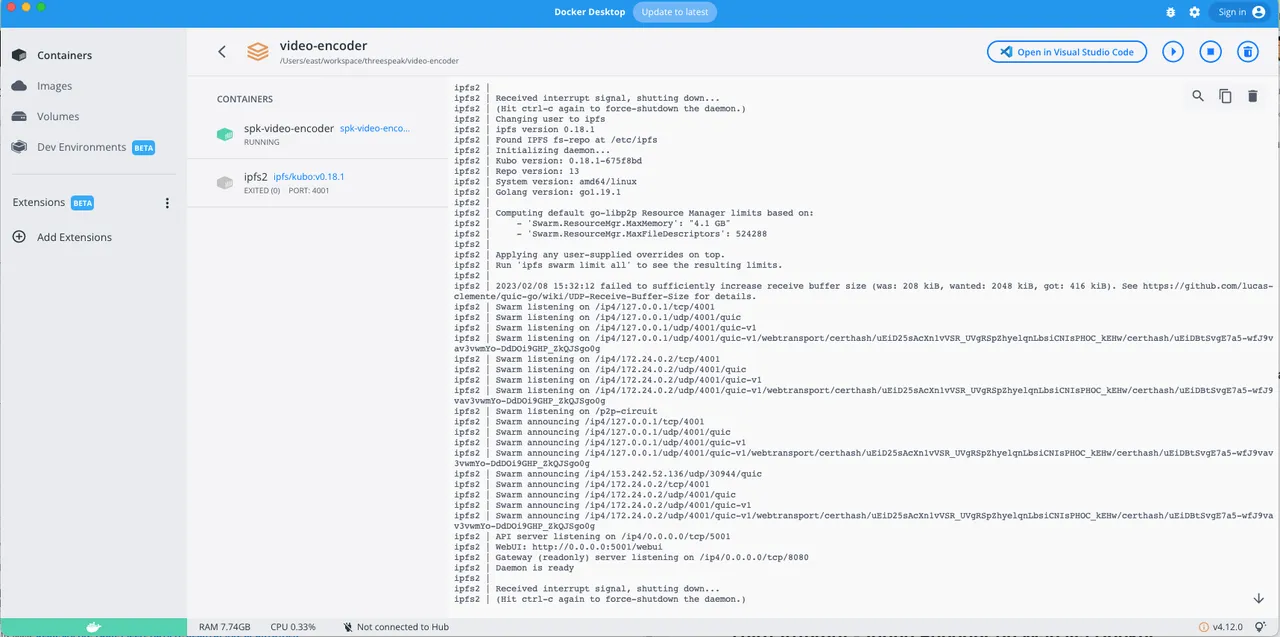This screenshot has height=637, width=1280.
Task: Clear logs with the trash icon
Action: point(1252,96)
